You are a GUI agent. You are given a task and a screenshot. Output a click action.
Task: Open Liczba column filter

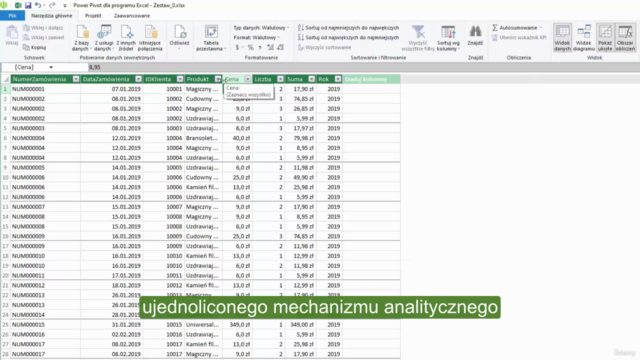[280, 79]
